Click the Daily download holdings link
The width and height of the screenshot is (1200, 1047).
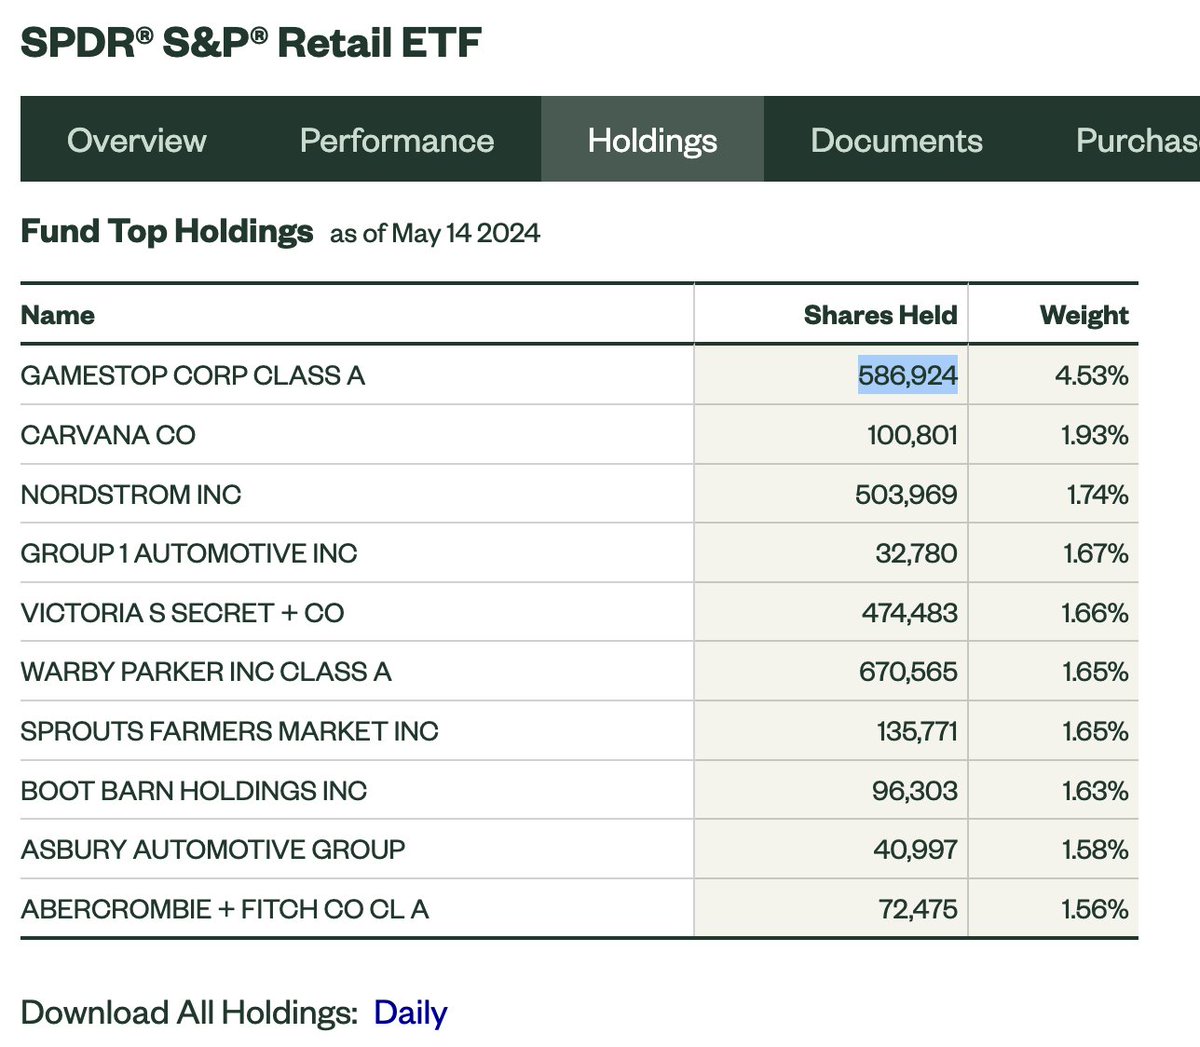410,1012
